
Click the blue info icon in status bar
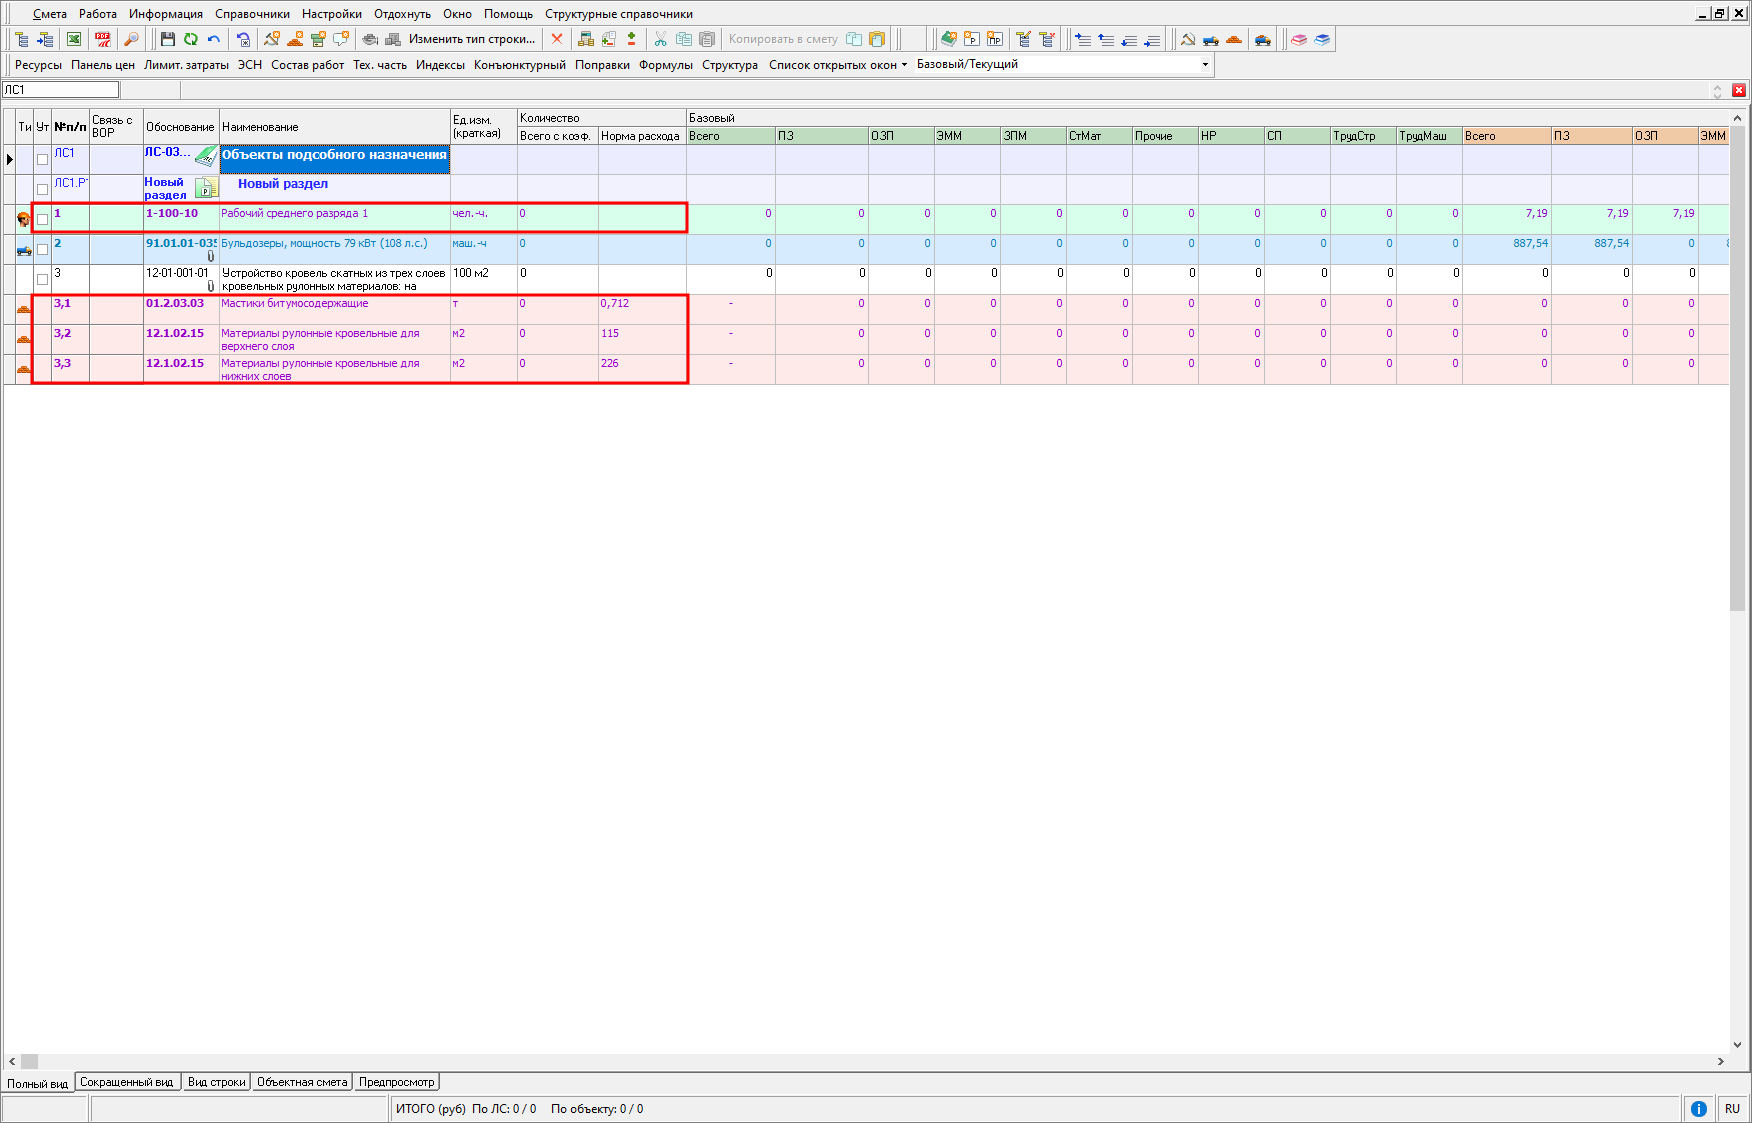pos(1698,1108)
